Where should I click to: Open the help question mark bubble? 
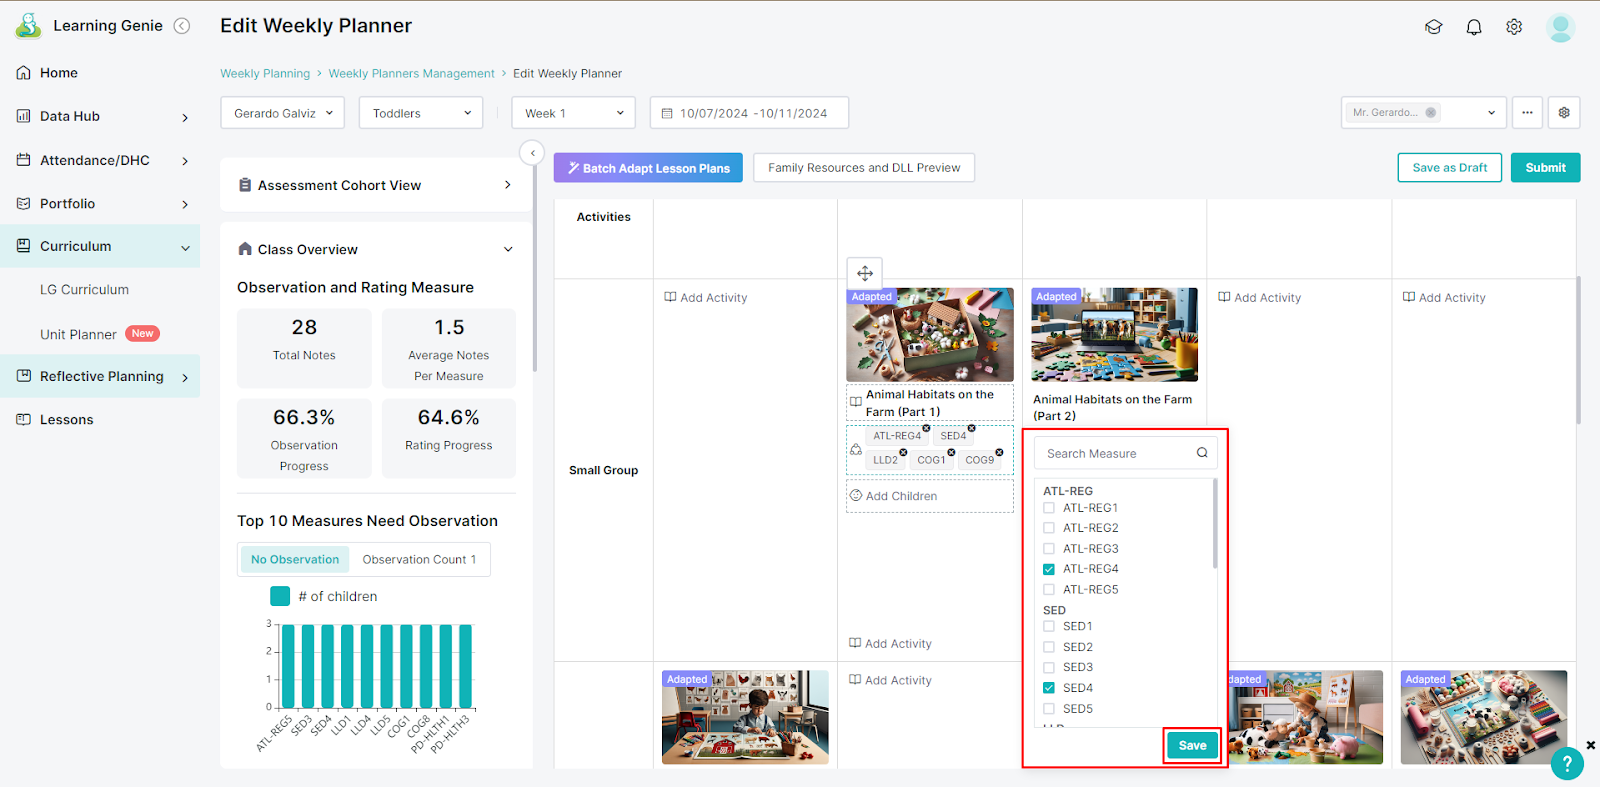[1567, 765]
